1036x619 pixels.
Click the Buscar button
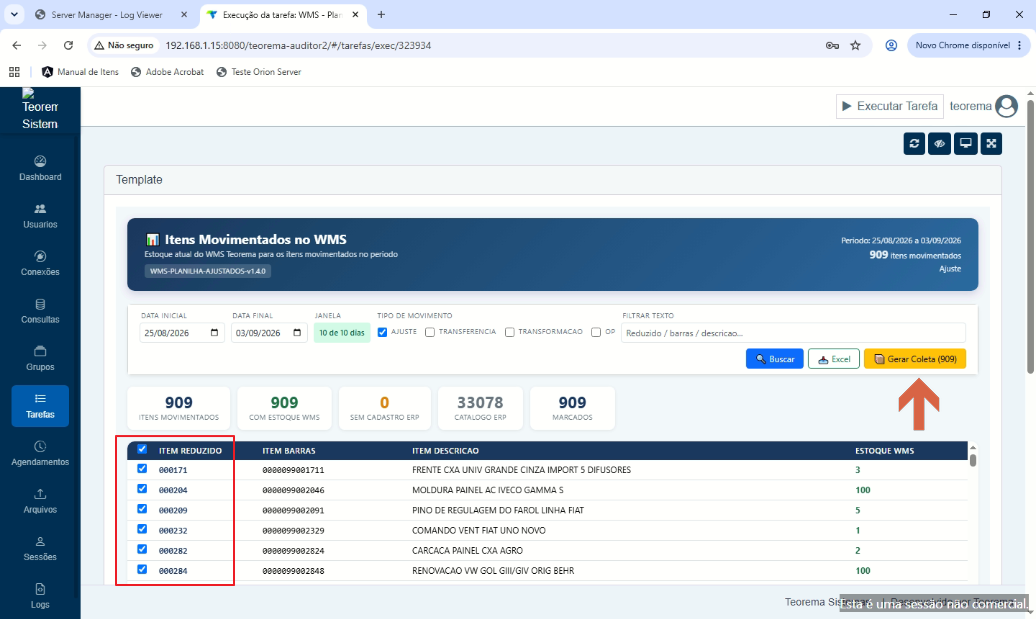(x=774, y=359)
